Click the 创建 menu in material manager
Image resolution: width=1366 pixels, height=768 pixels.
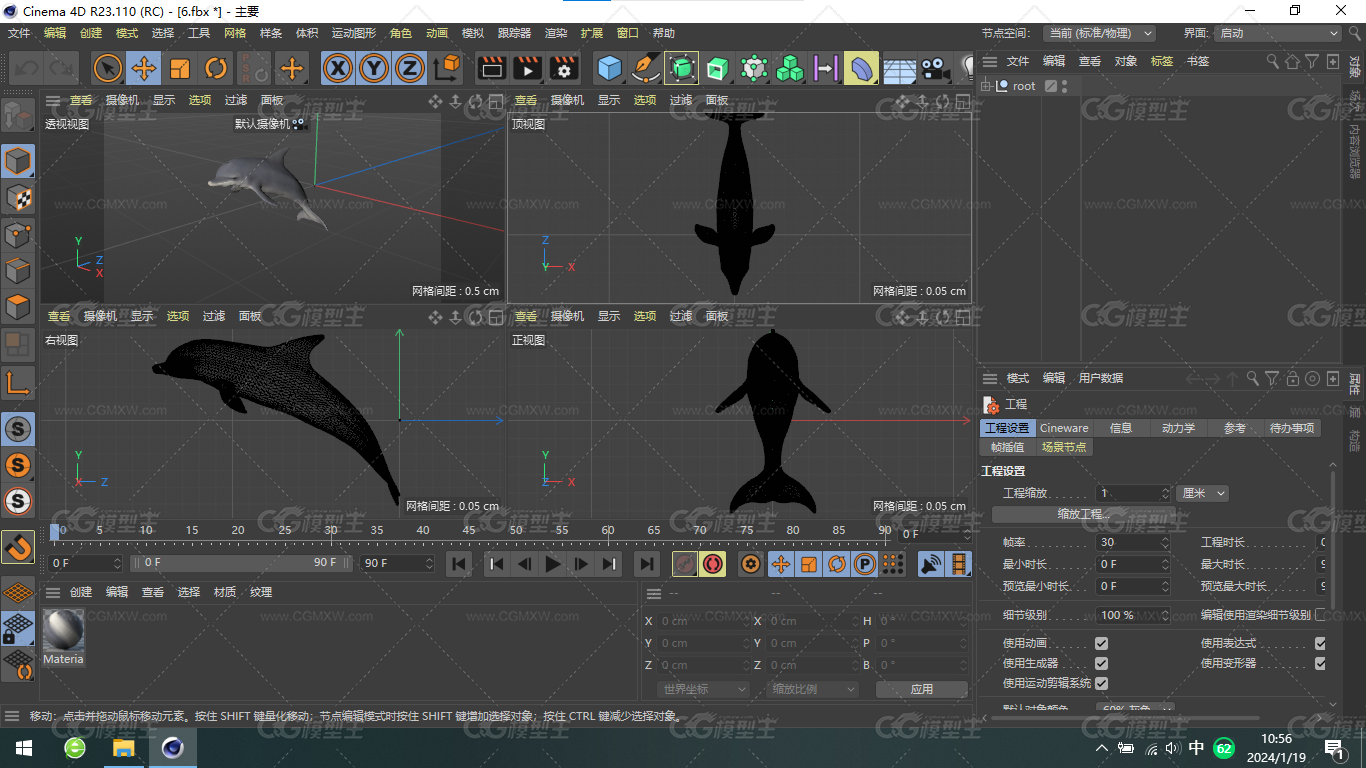point(81,592)
